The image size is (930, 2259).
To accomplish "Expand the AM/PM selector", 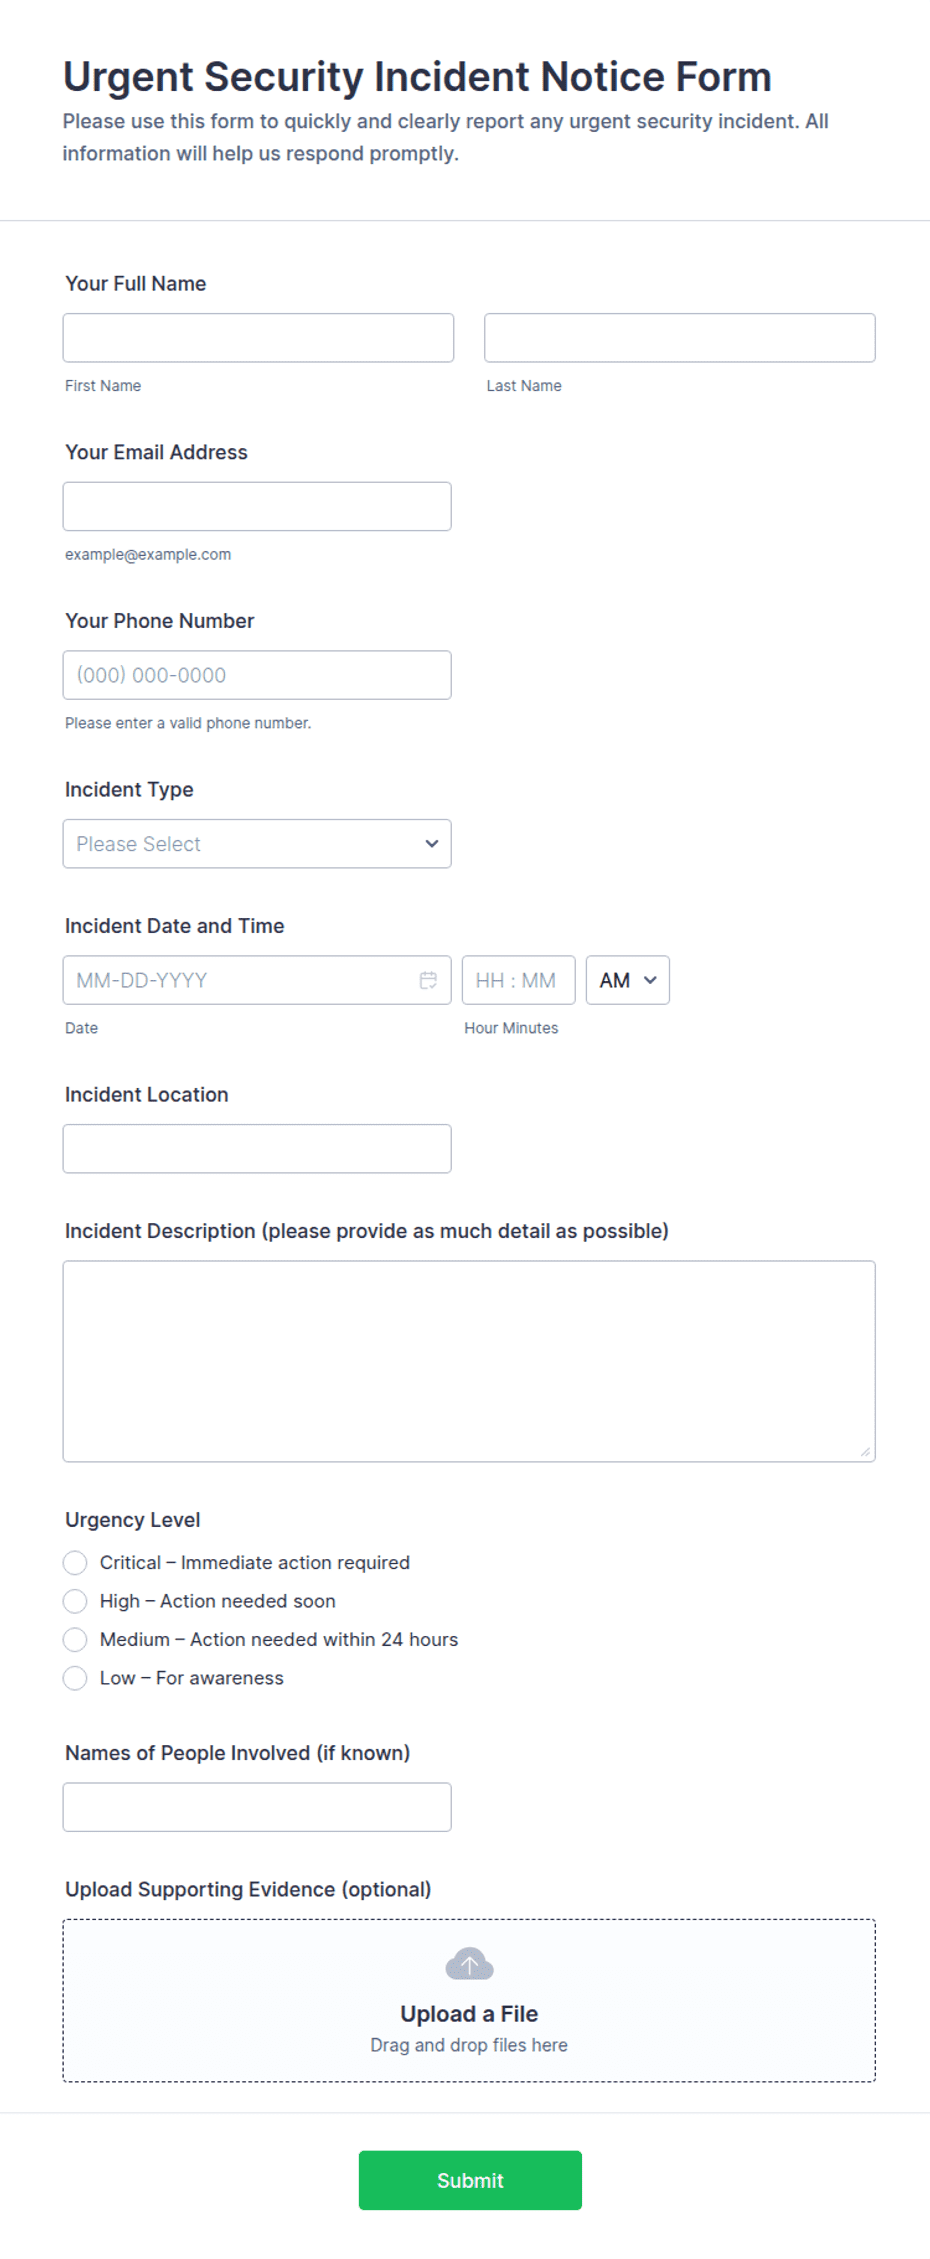I will pos(627,980).
